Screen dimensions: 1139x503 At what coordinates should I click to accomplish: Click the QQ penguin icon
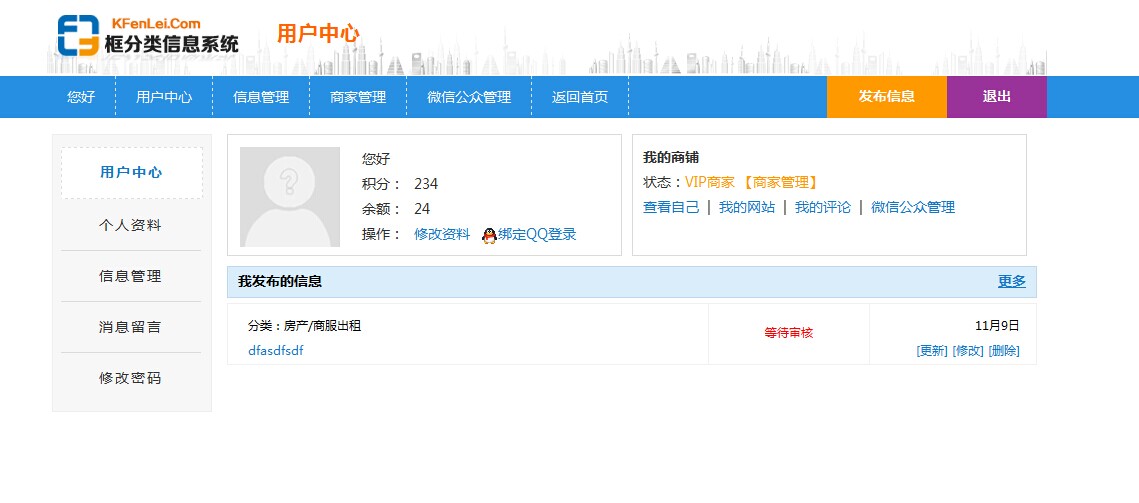click(x=489, y=235)
